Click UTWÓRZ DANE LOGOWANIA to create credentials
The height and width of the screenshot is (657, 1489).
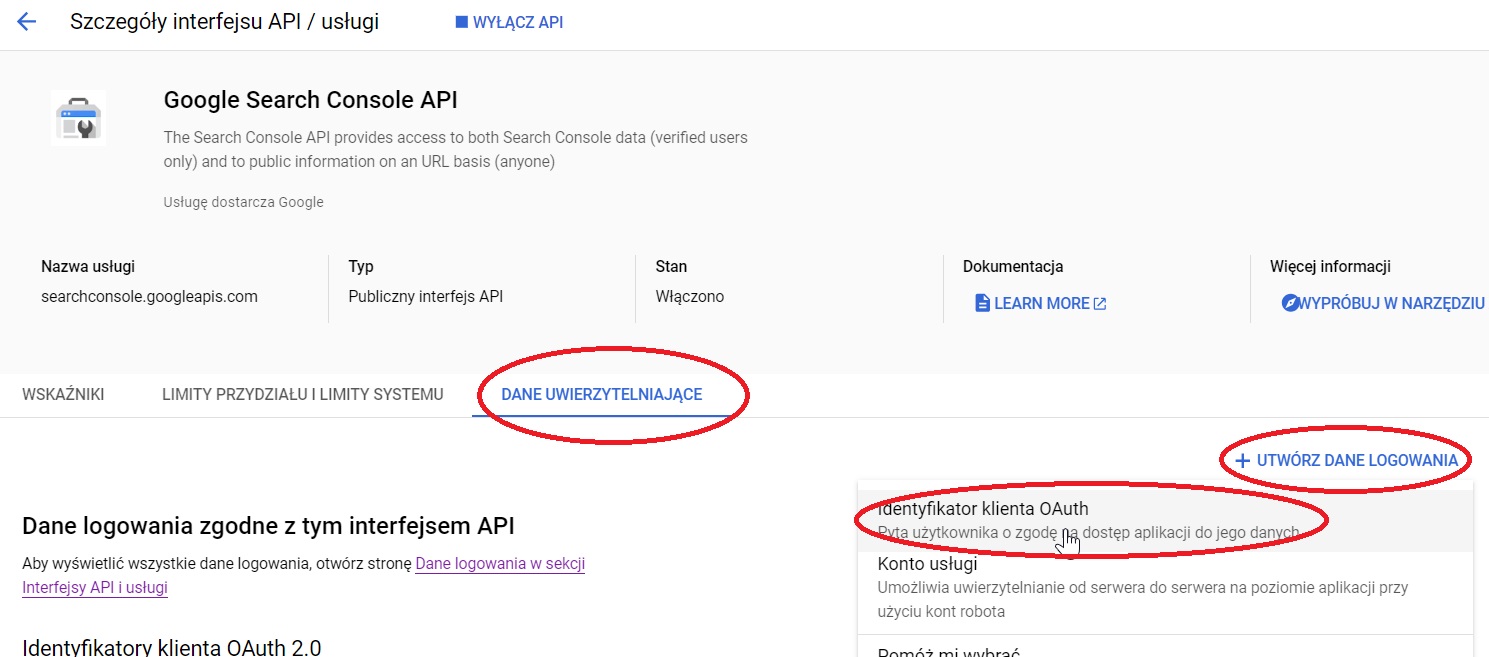pos(1356,459)
